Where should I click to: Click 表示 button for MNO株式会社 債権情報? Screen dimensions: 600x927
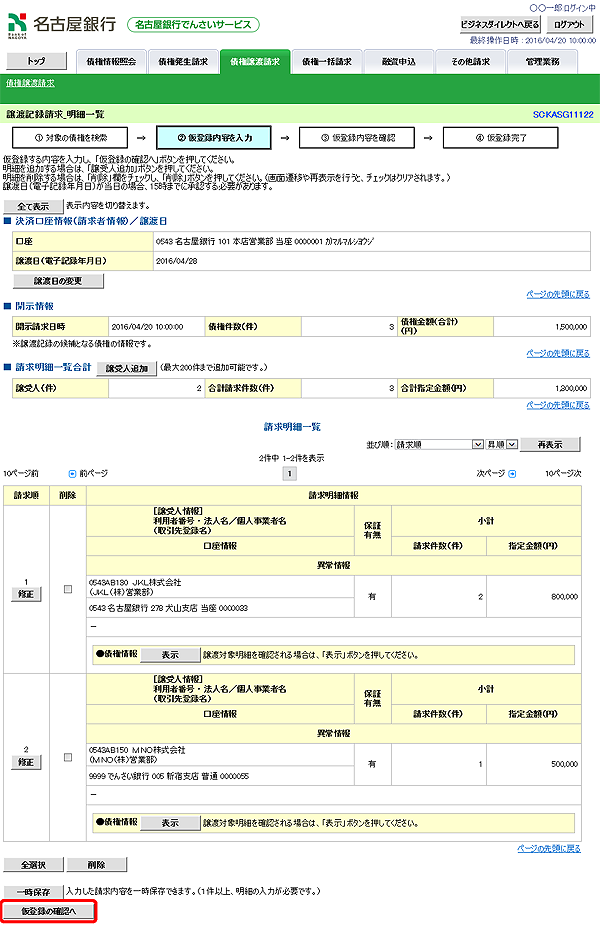tap(170, 823)
